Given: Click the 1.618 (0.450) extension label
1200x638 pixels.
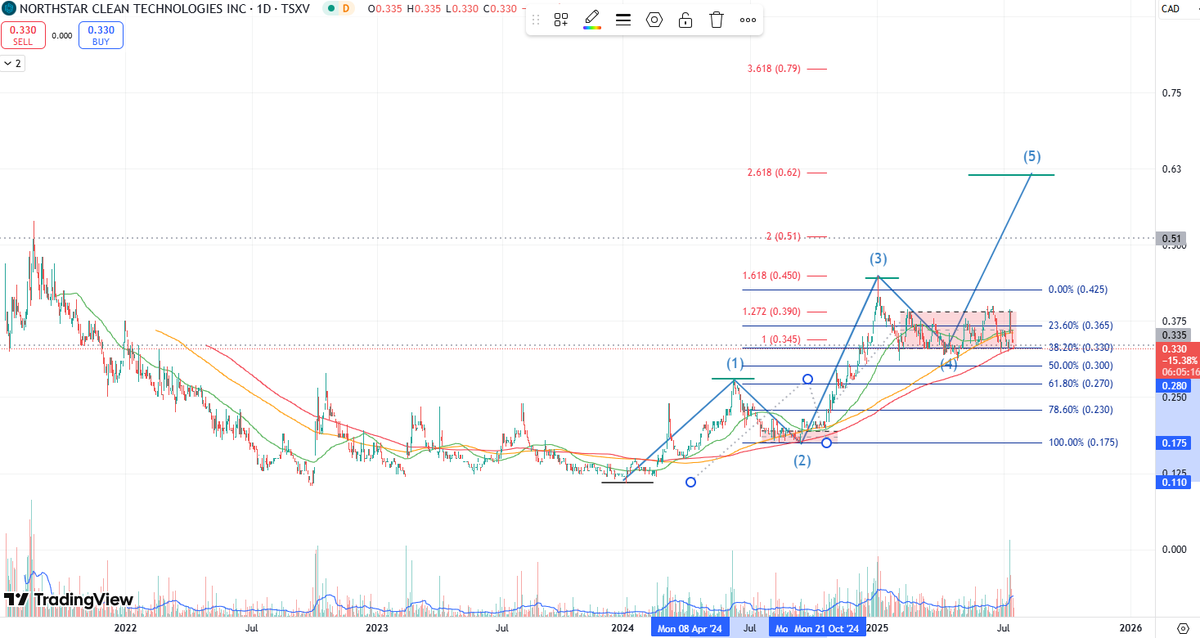Looking at the screenshot, I should (x=771, y=276).
